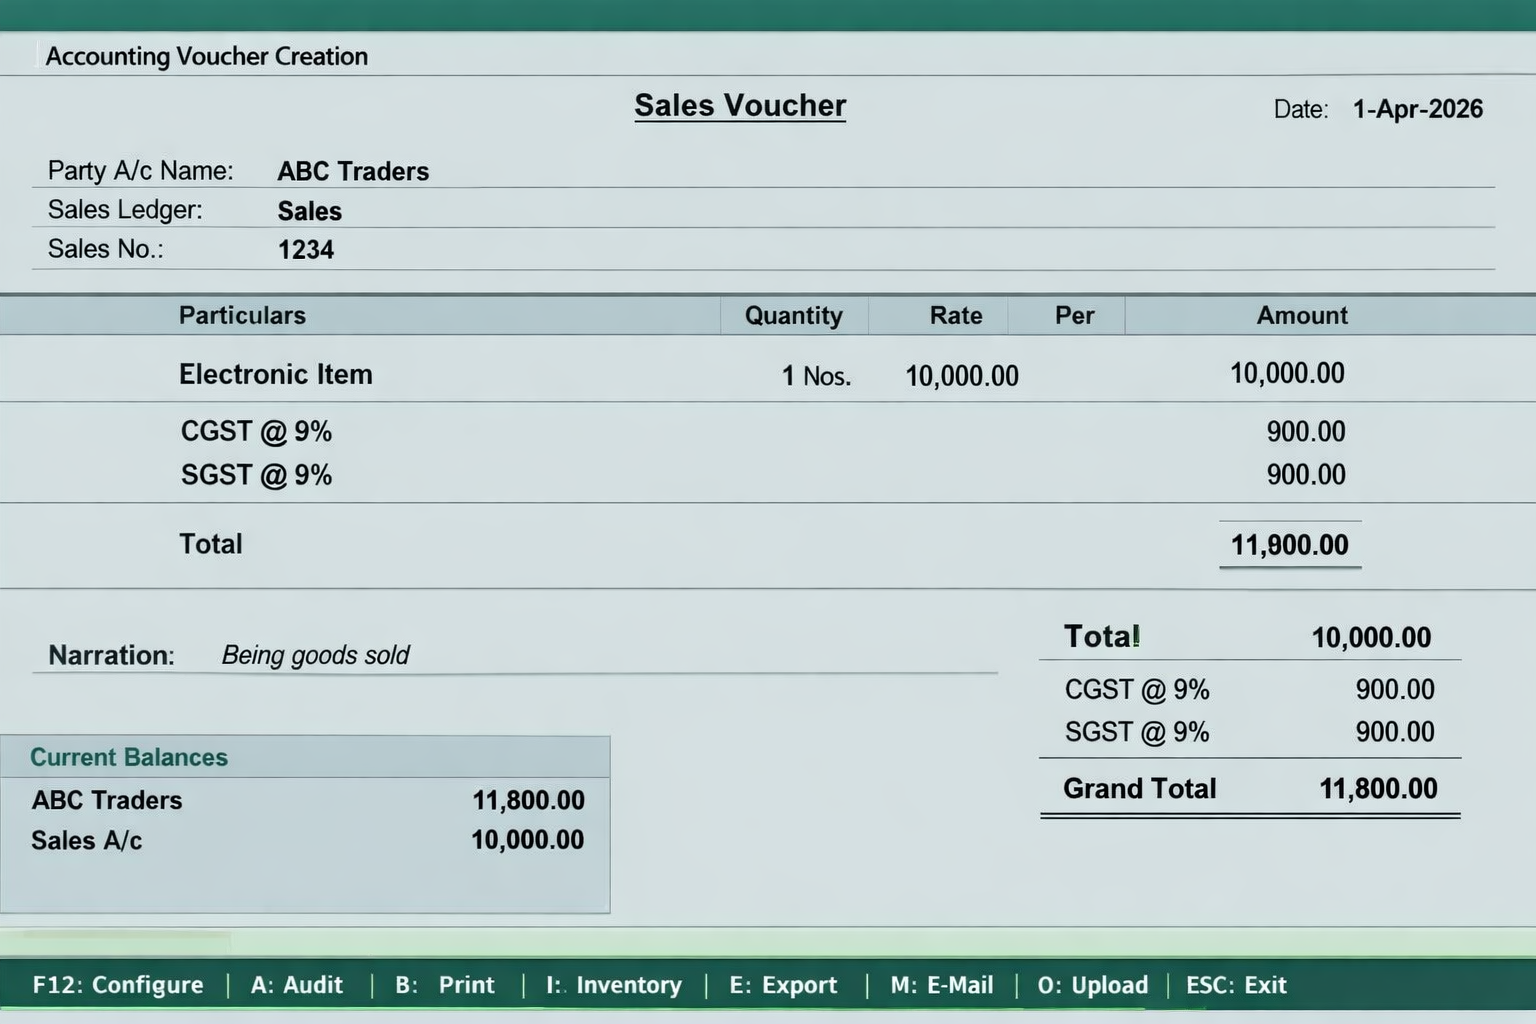Select the Sales Ledger field
Screen dimensions: 1536x1024
point(309,210)
